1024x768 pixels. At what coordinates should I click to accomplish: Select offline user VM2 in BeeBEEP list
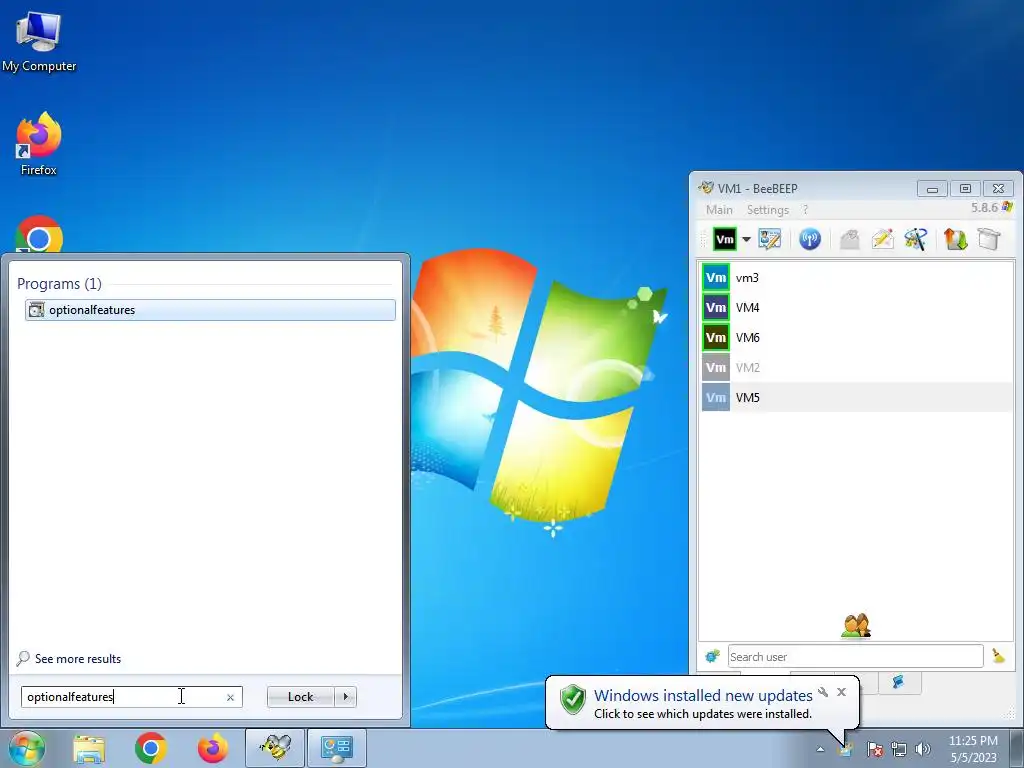(856, 368)
